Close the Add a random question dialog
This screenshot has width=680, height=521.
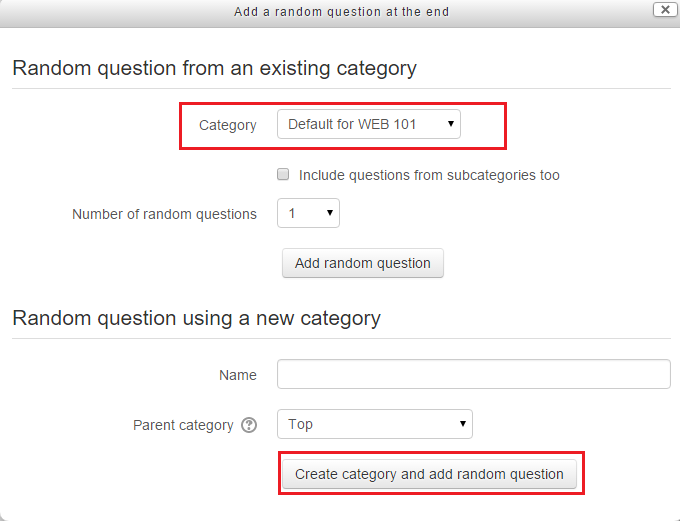pyautogui.click(x=663, y=10)
